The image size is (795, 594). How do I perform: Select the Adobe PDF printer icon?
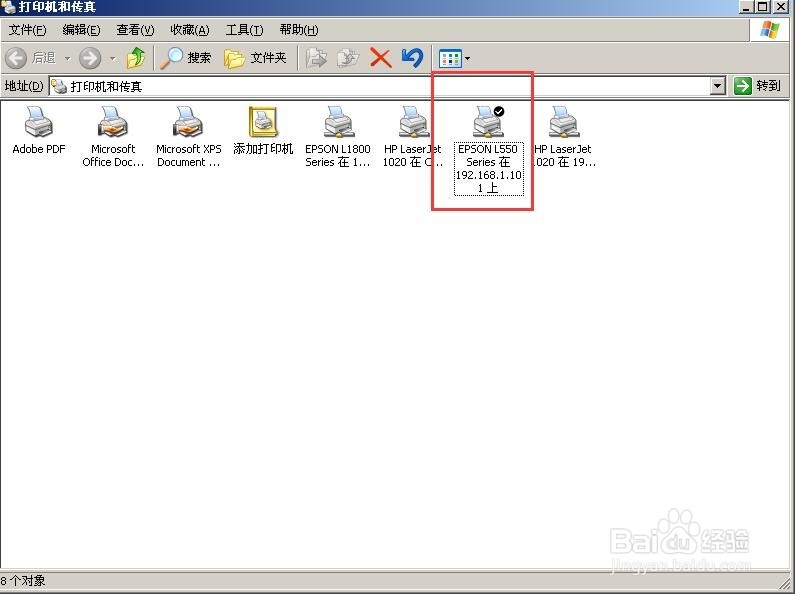39,122
